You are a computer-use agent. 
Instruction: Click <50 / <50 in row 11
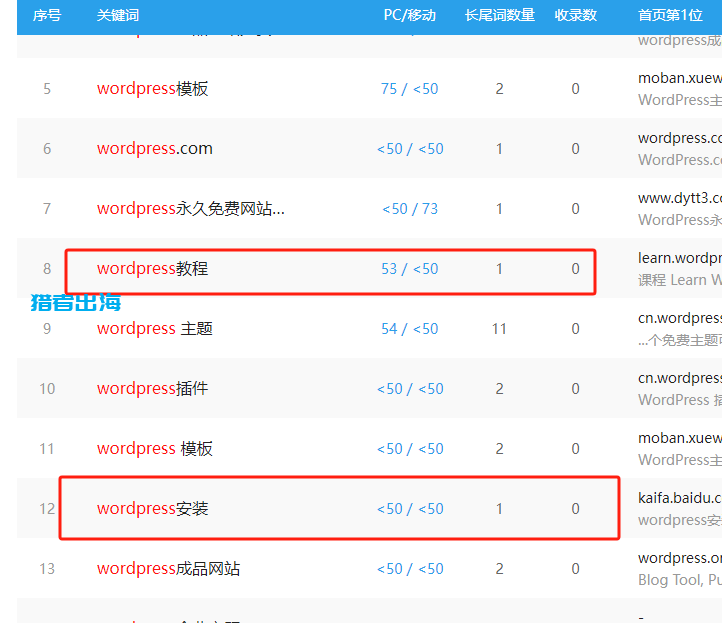[x=410, y=449]
